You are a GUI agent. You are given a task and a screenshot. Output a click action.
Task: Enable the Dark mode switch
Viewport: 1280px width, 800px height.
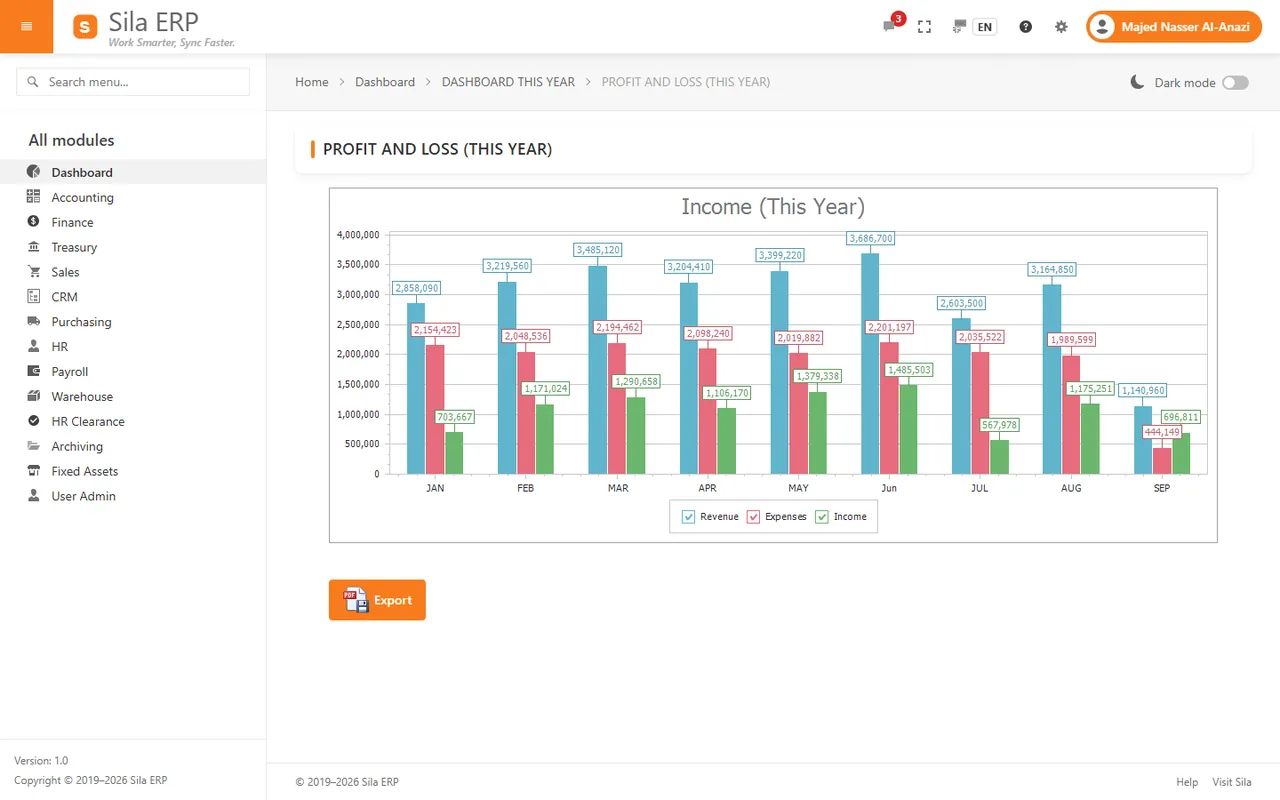click(1236, 83)
